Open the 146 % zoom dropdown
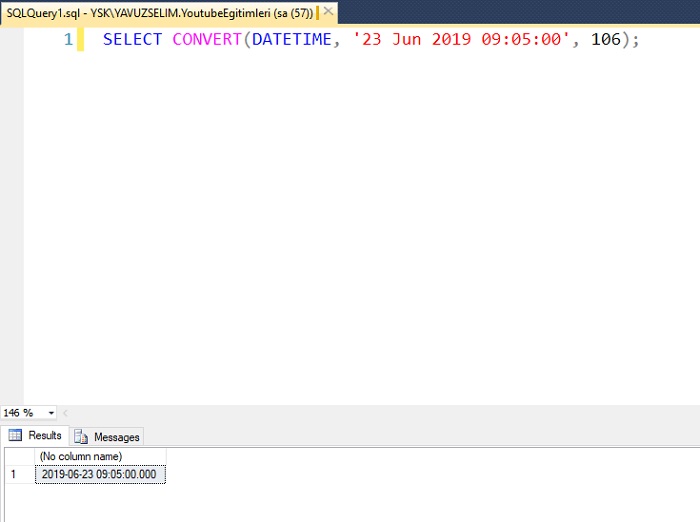The height and width of the screenshot is (522, 700). [51, 413]
